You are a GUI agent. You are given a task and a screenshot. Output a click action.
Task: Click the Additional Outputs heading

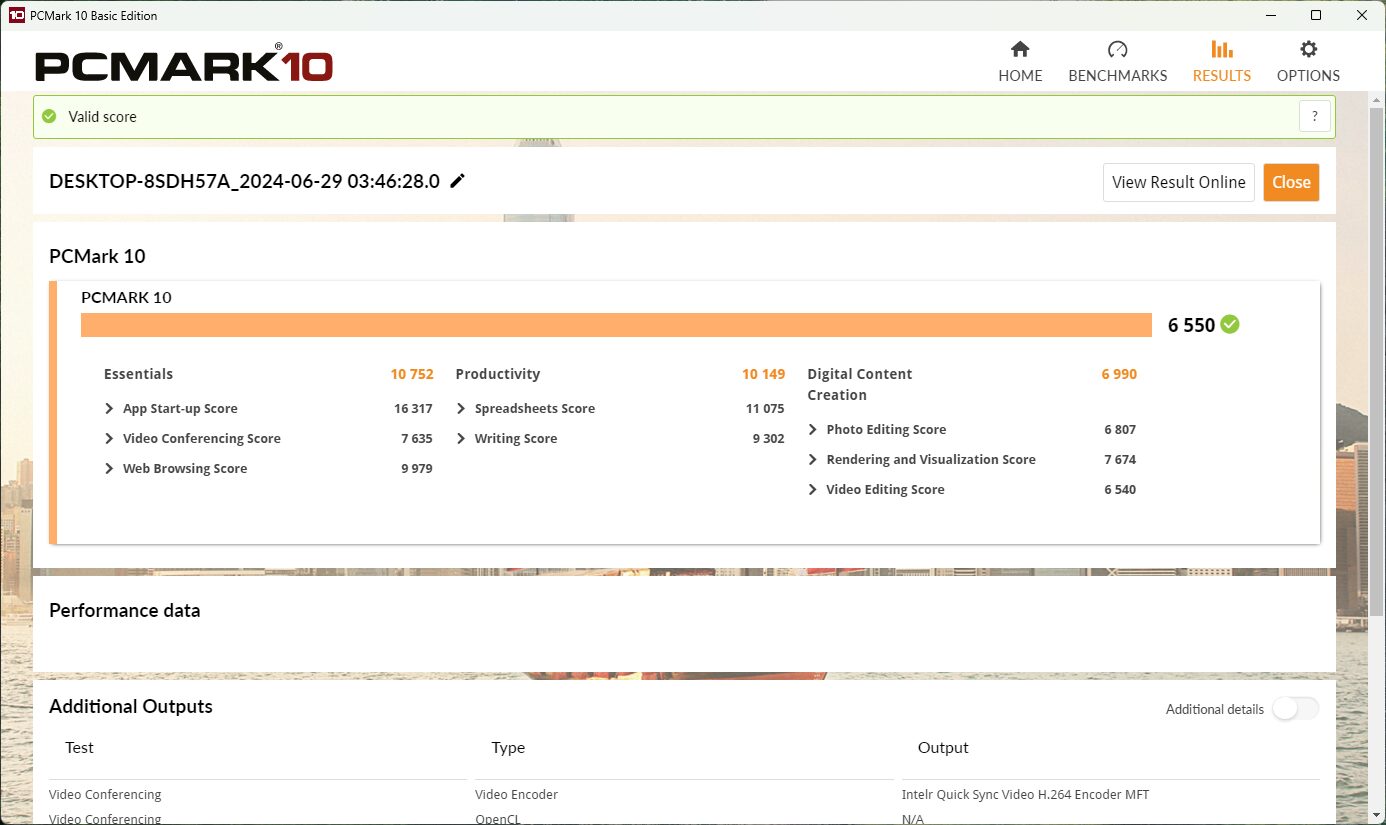tap(131, 706)
